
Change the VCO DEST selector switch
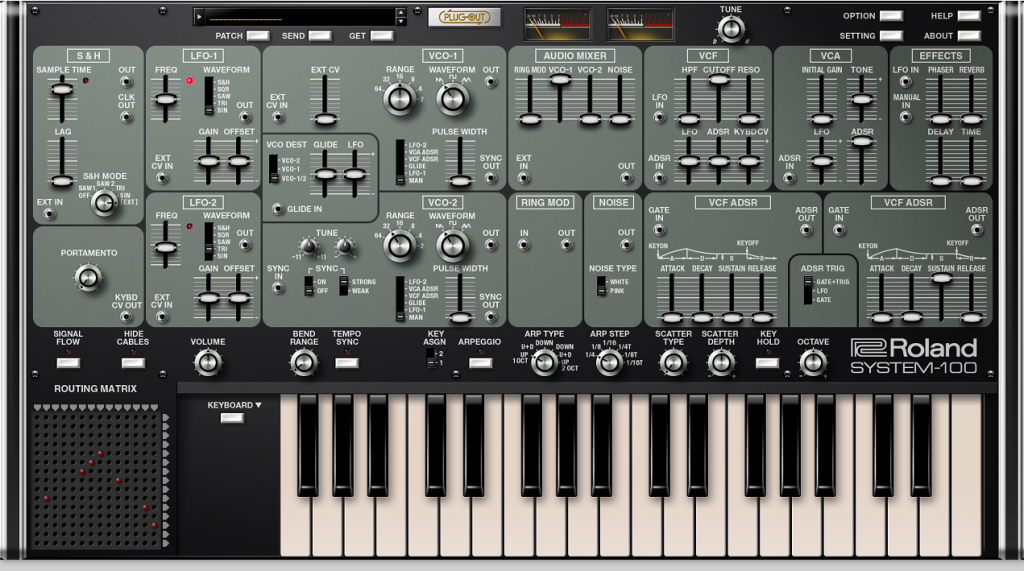273,169
